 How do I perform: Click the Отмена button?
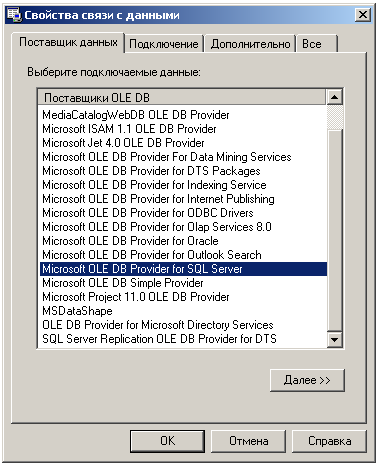(248, 441)
